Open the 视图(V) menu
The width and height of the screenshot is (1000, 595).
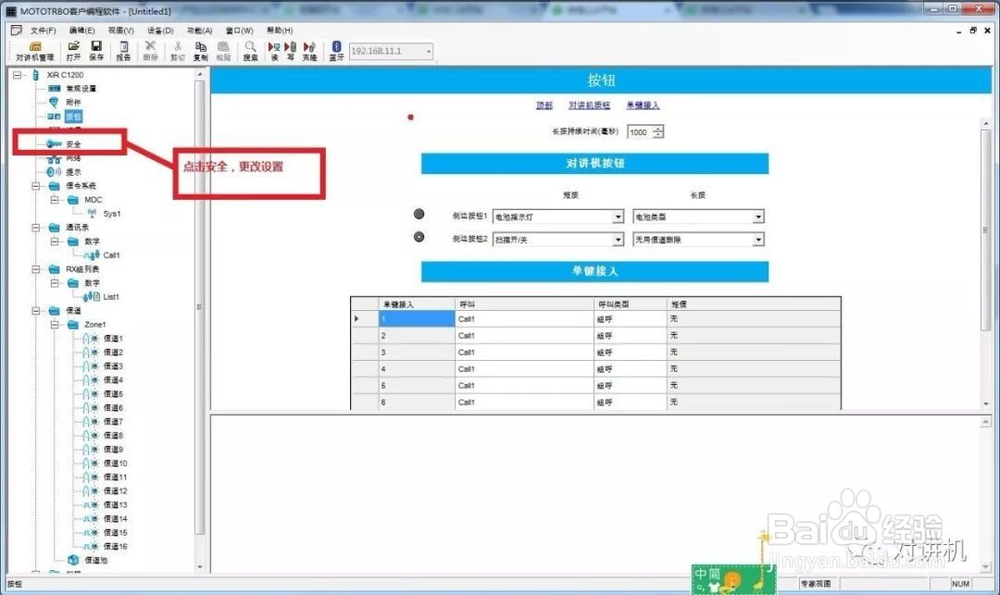[121, 31]
